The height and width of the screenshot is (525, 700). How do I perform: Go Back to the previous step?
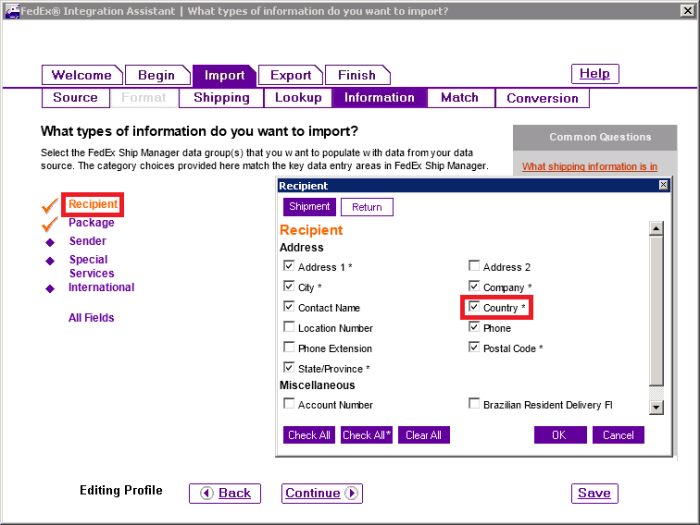225,493
